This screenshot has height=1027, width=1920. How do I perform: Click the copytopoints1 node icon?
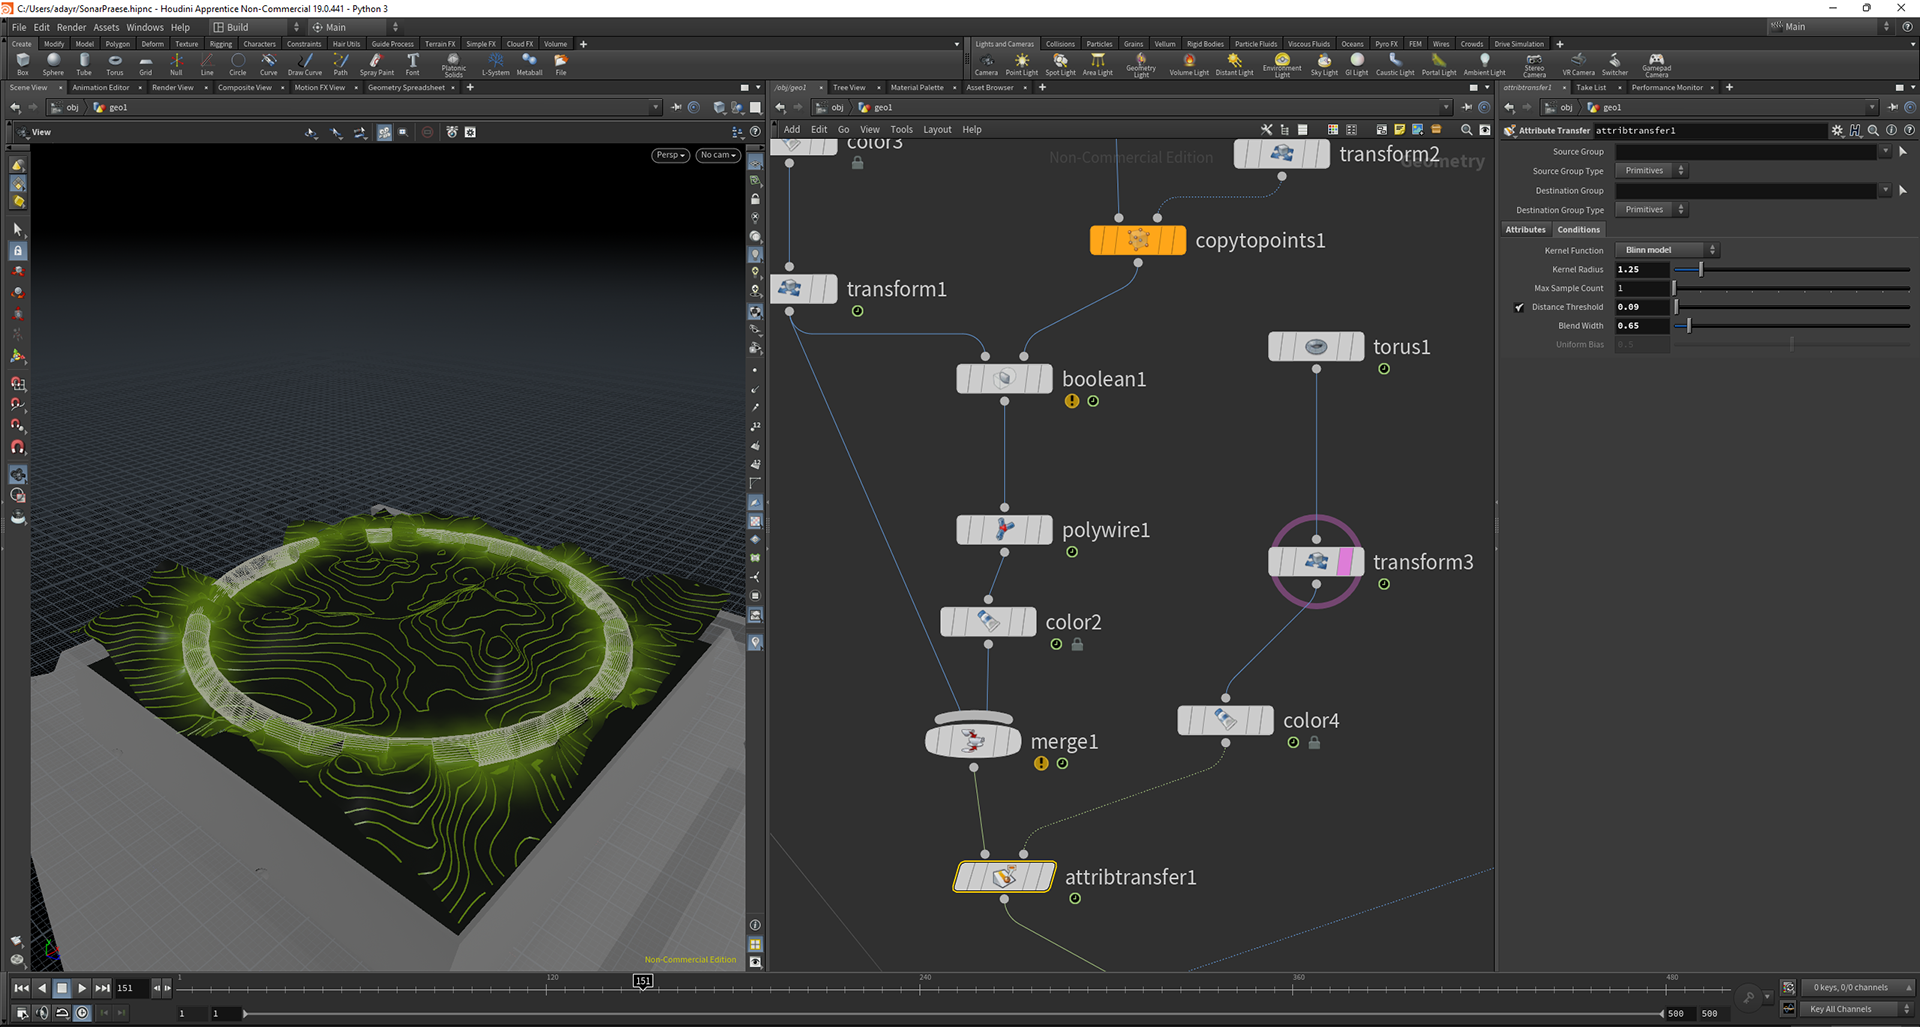click(1138, 240)
